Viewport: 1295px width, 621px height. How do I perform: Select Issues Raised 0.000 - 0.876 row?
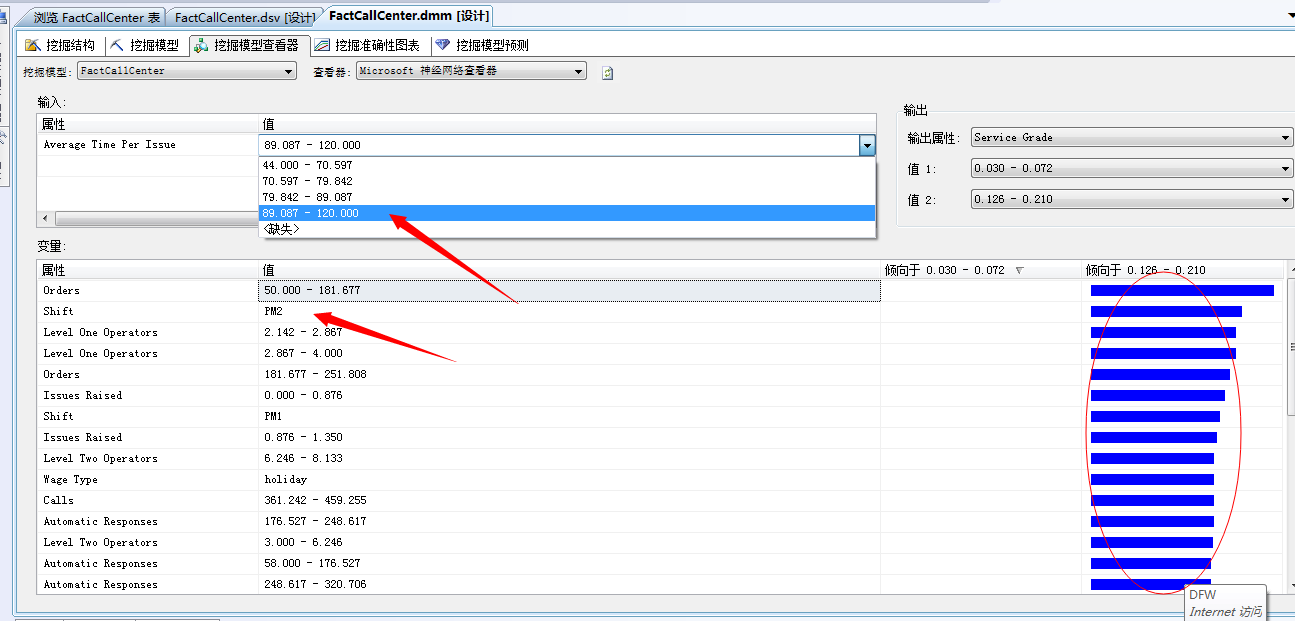point(660,395)
